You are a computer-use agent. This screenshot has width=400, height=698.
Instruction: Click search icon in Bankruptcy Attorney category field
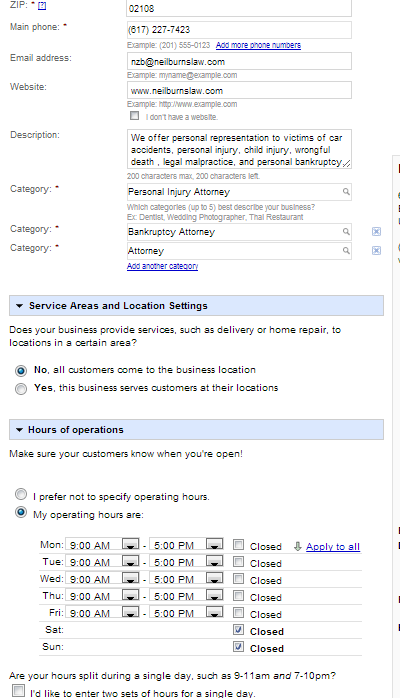(346, 231)
